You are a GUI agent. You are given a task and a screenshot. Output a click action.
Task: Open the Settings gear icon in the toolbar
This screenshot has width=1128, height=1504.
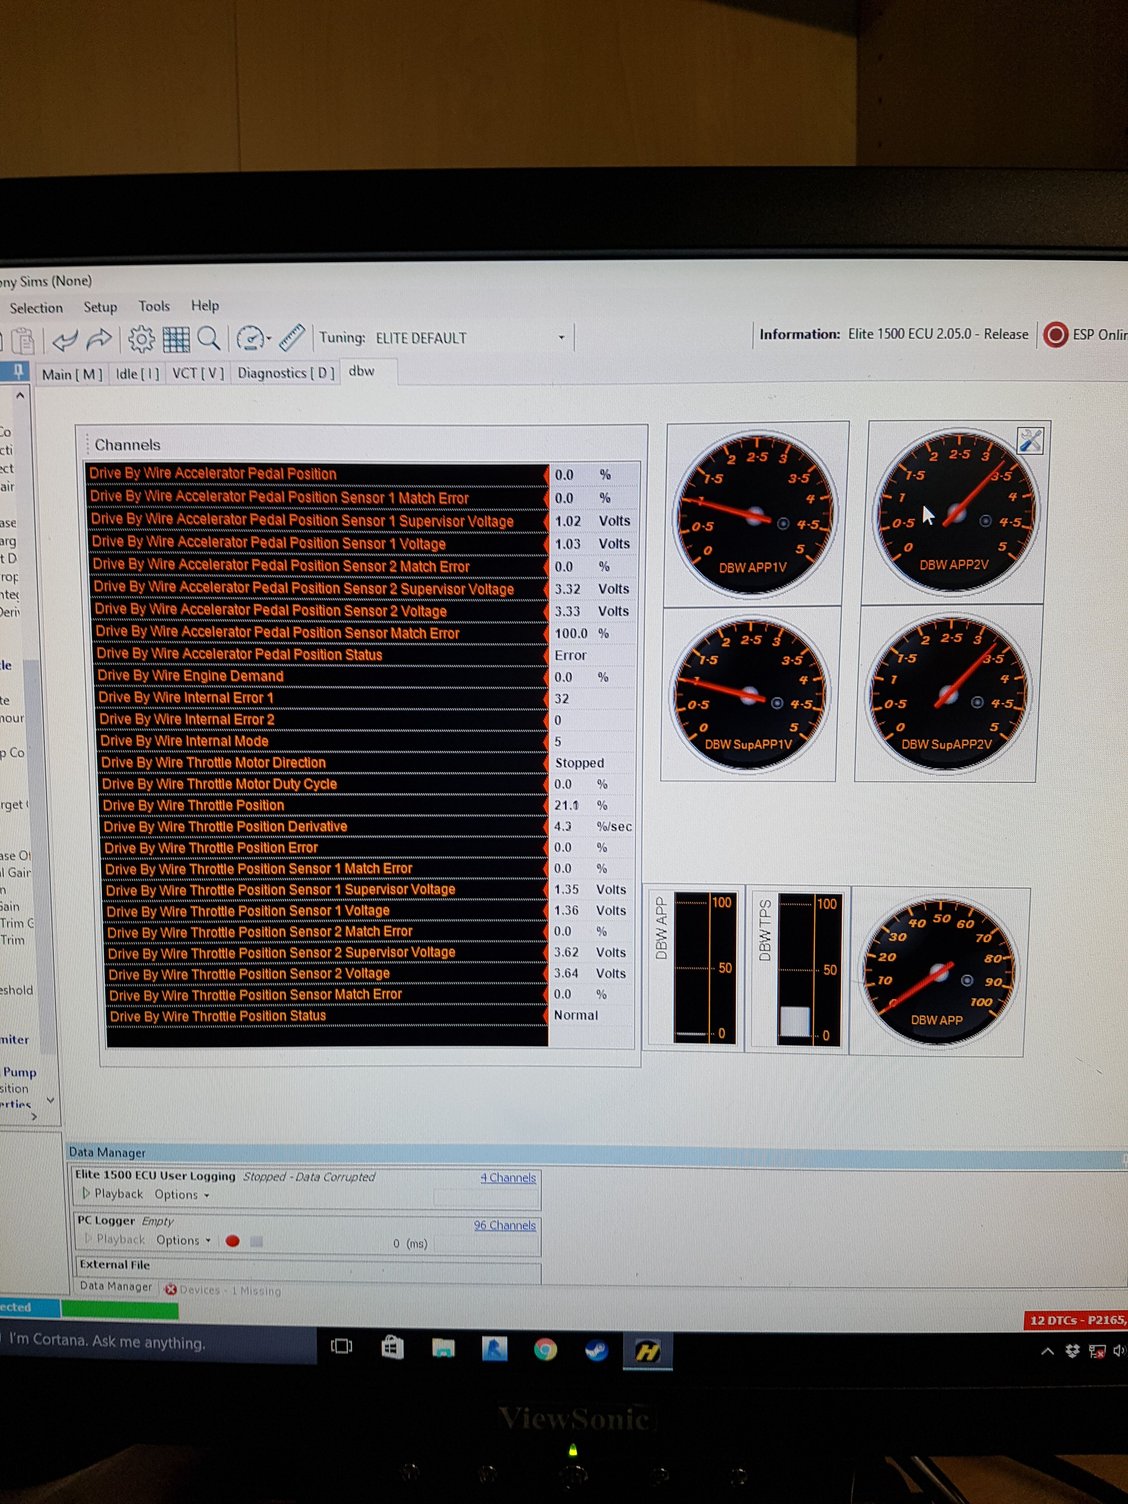click(139, 339)
